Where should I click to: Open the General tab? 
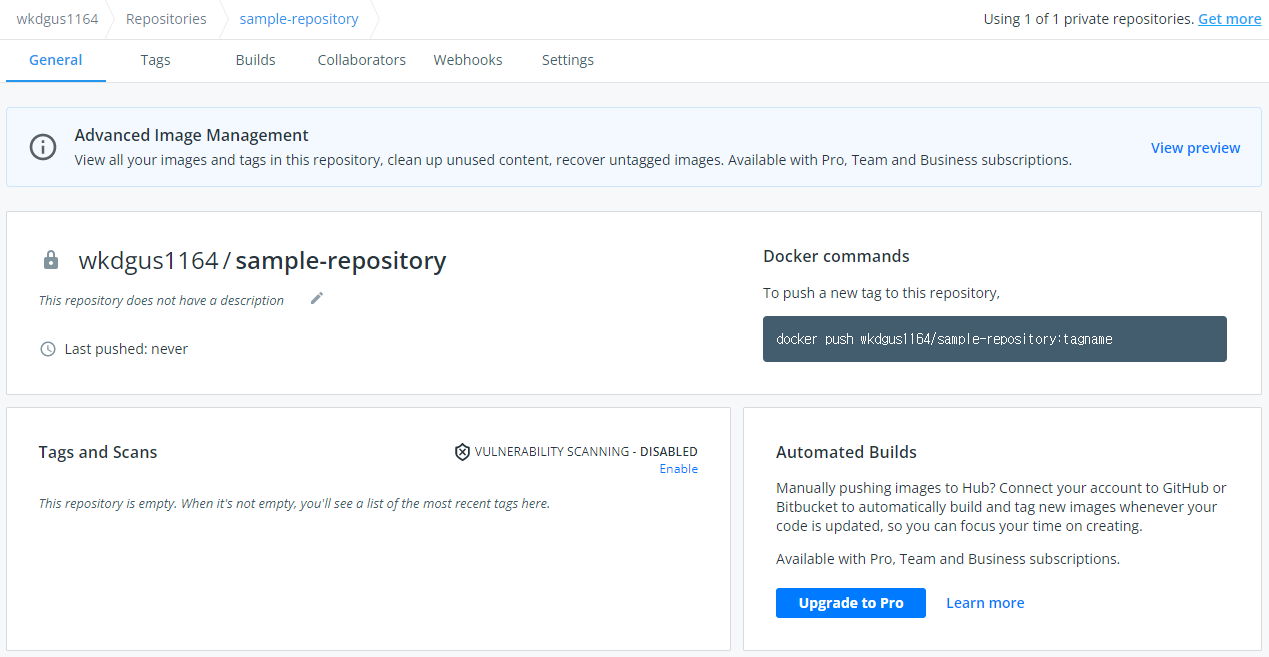[56, 60]
